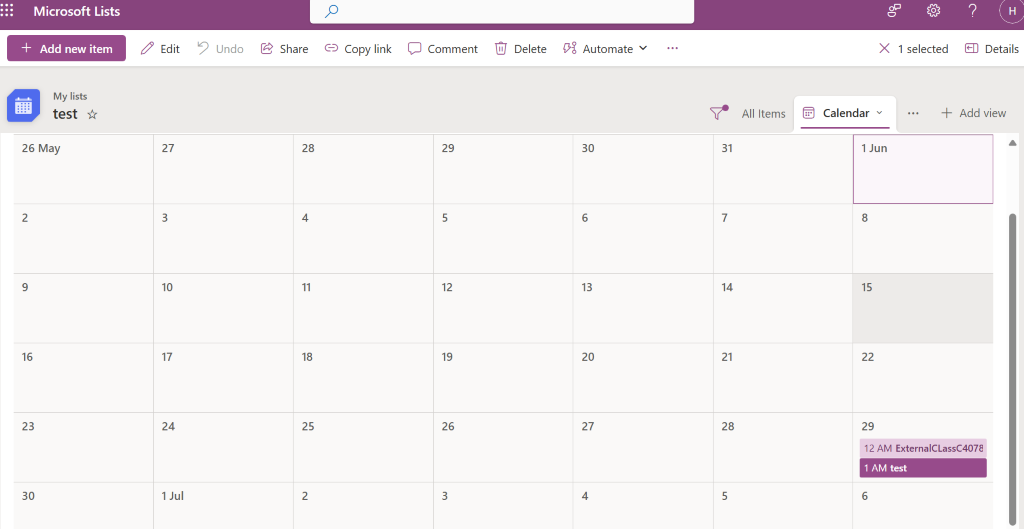Viewport: 1024px width, 529px height.
Task: Click the test list calendar icon
Action: (24, 105)
